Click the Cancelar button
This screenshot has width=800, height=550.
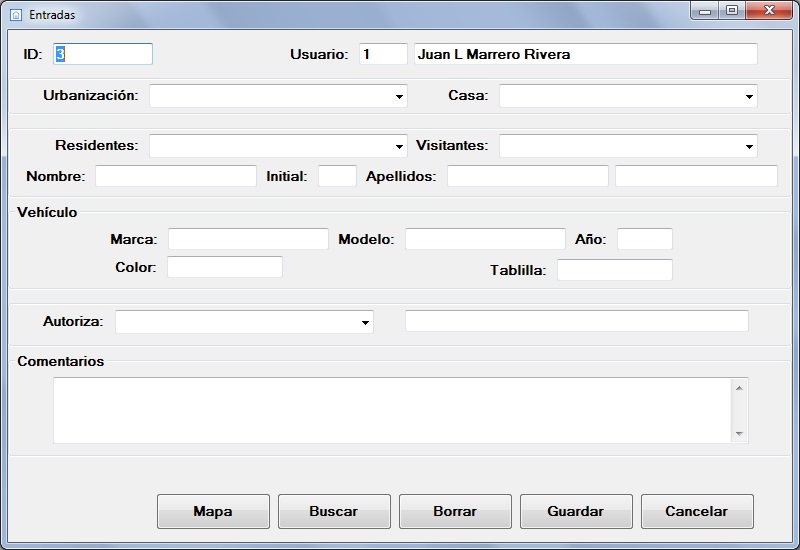point(697,511)
